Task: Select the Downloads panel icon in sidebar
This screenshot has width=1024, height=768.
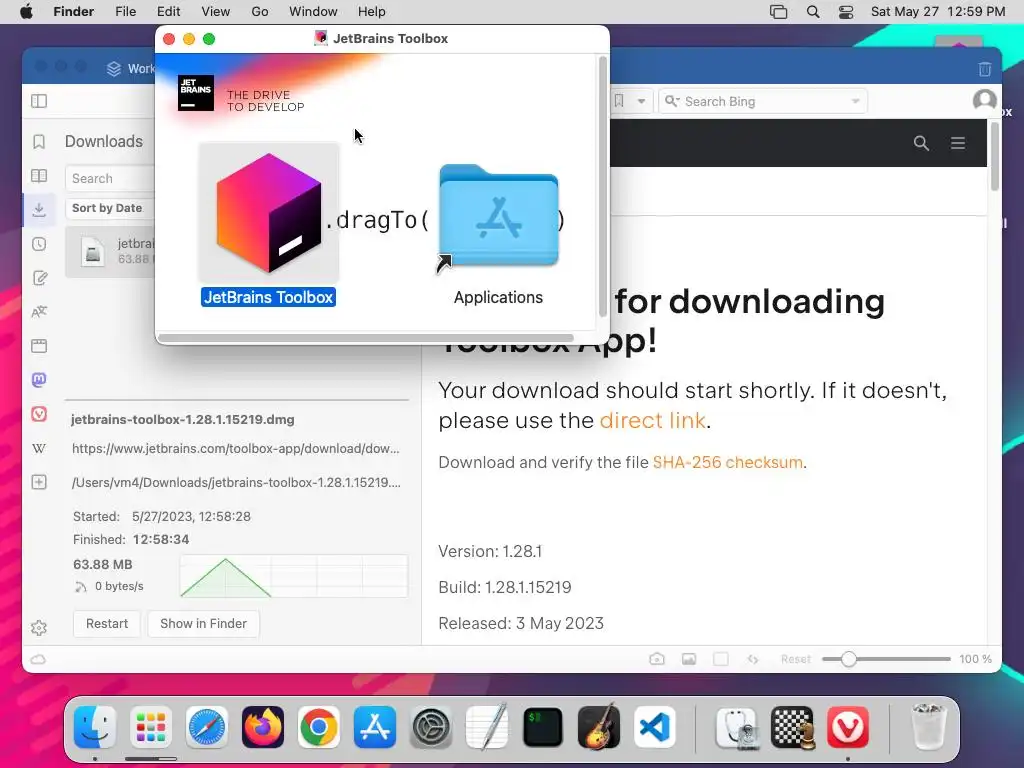Action: [x=39, y=210]
